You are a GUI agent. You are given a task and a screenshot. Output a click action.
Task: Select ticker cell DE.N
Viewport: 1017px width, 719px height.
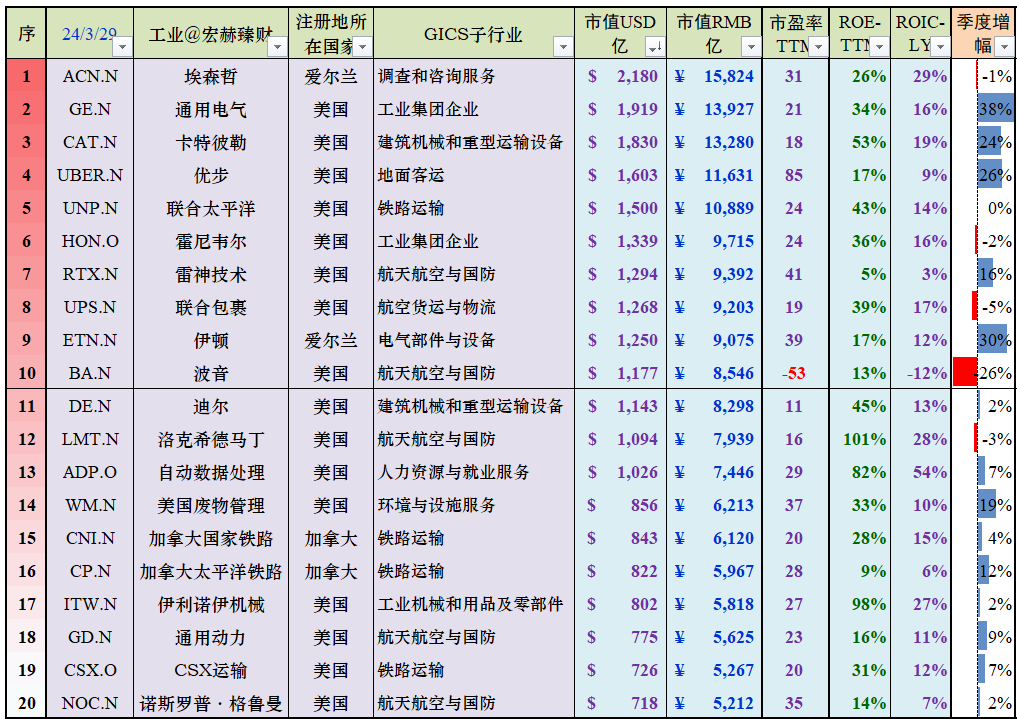tap(90, 407)
